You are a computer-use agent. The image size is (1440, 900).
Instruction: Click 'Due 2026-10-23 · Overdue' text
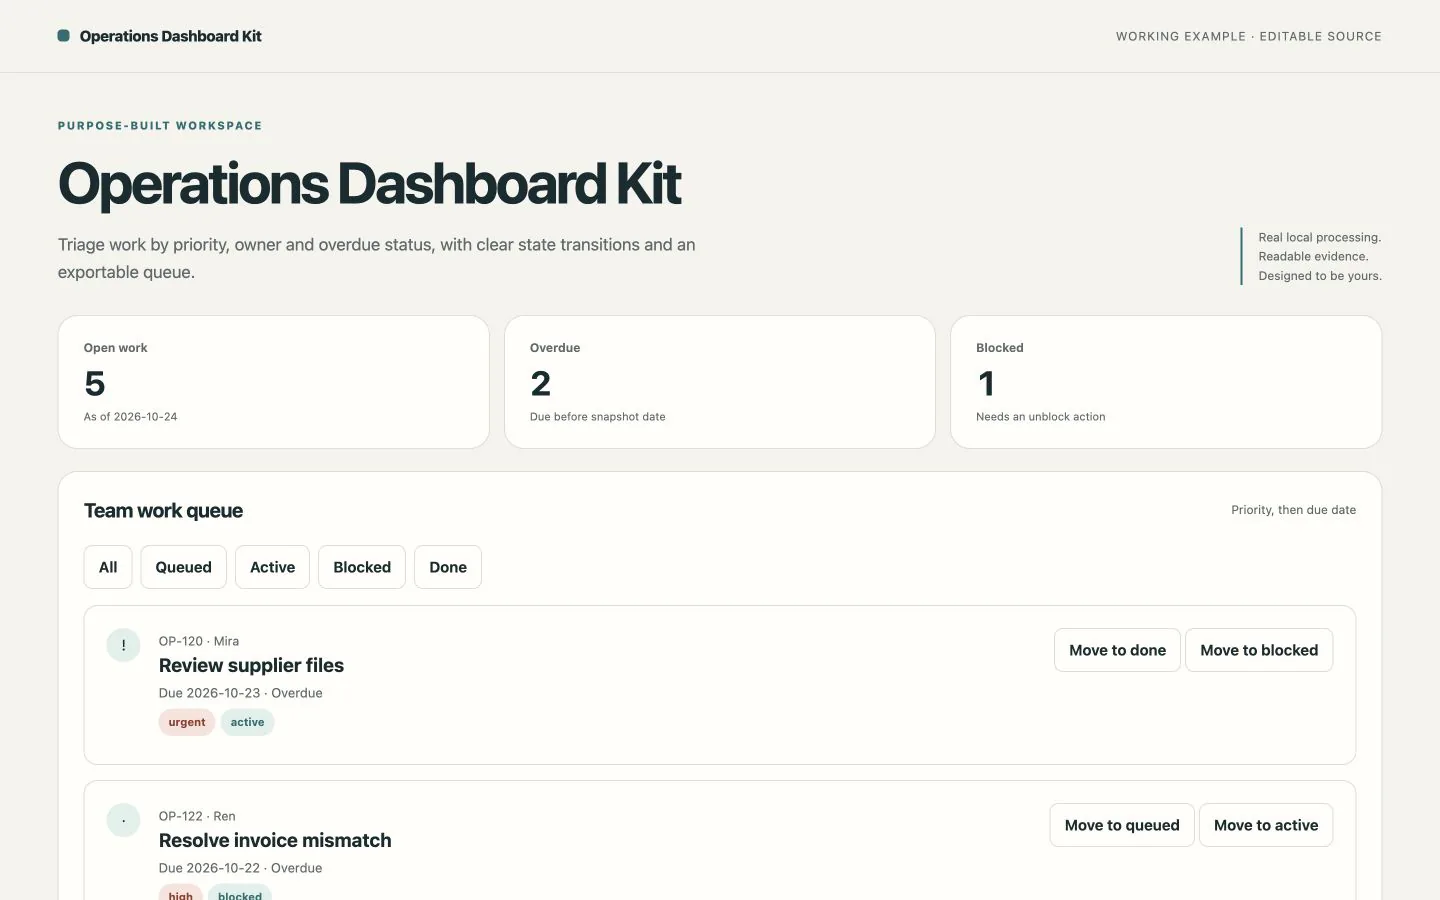coord(241,693)
